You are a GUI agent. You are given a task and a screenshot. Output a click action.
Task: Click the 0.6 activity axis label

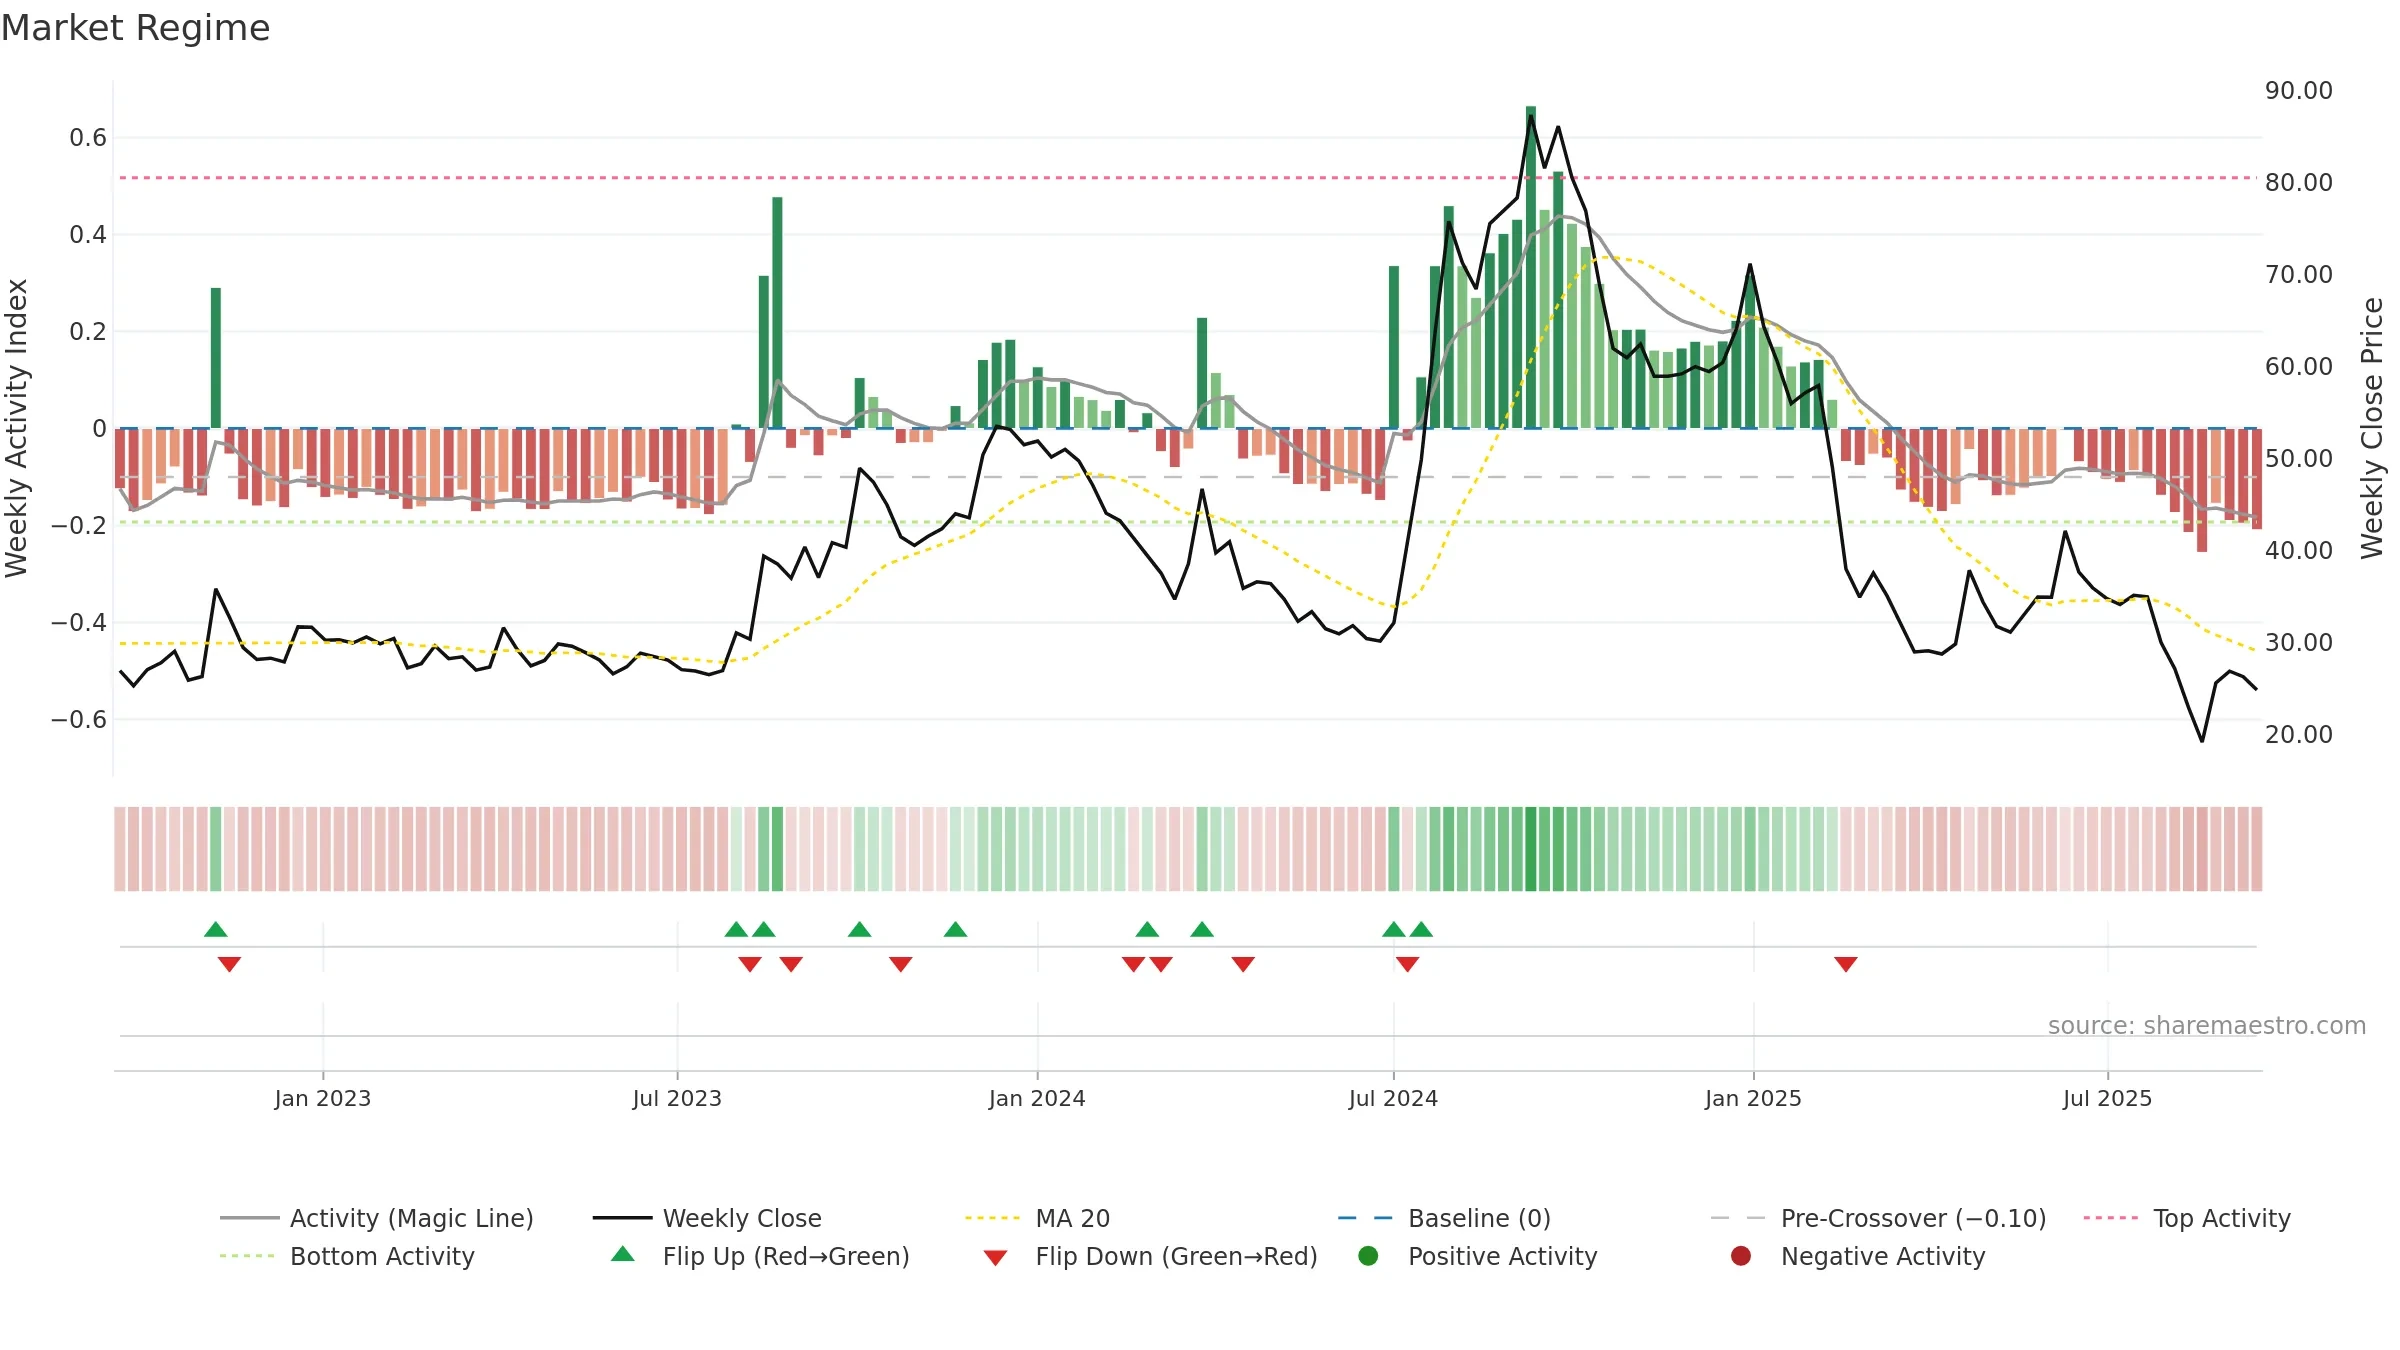(x=88, y=137)
